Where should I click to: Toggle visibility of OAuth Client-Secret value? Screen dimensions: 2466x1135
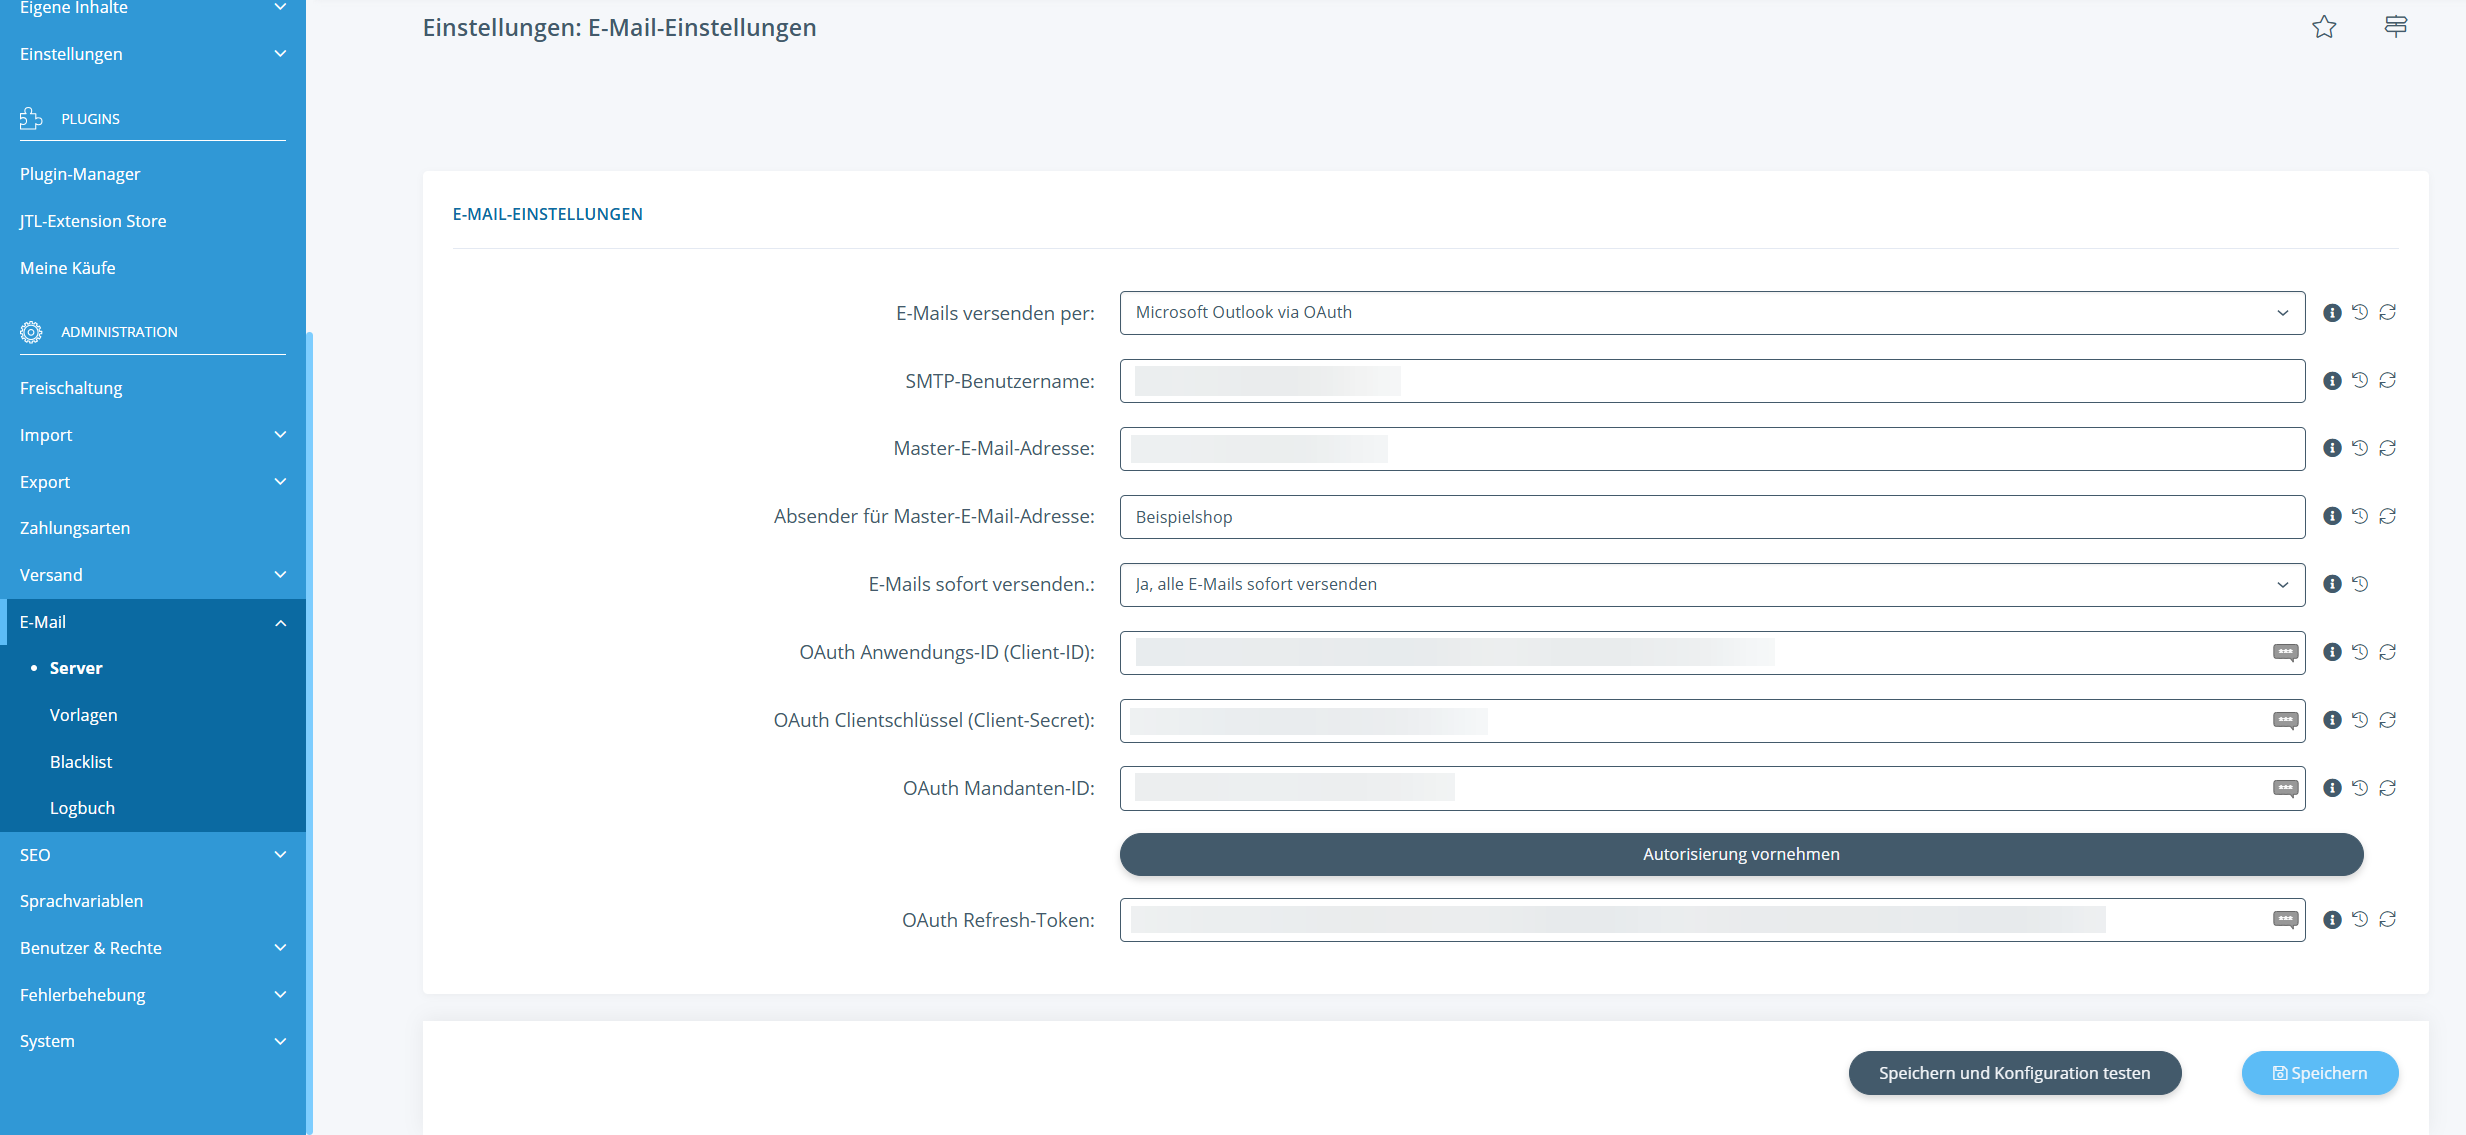2285,720
